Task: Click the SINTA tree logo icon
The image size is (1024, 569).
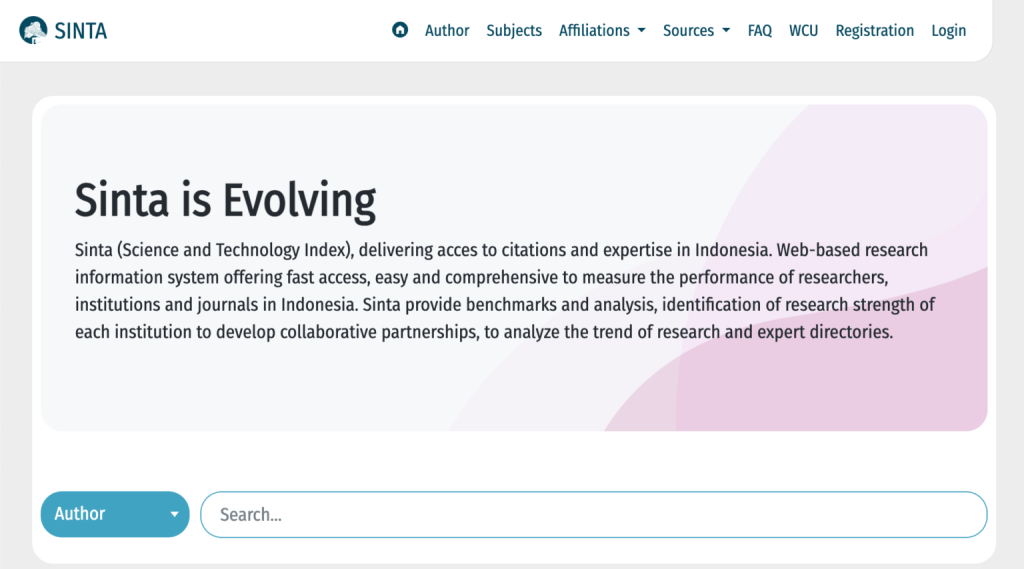Action: coord(34,30)
